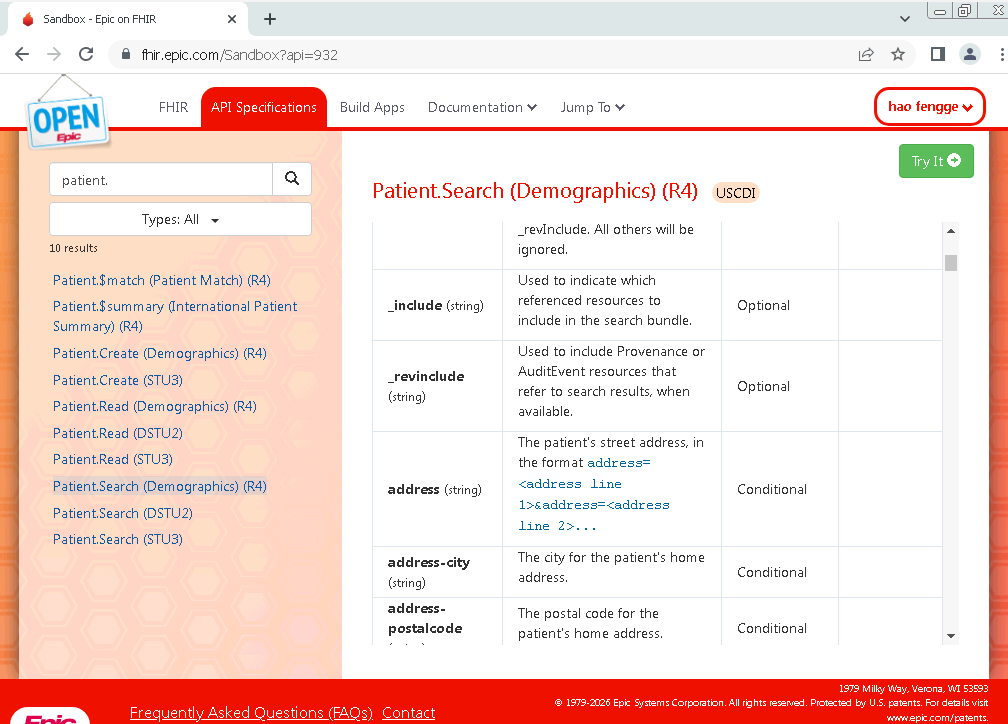
Task: Click the parameter table scrollbar thumb
Action: 951,262
